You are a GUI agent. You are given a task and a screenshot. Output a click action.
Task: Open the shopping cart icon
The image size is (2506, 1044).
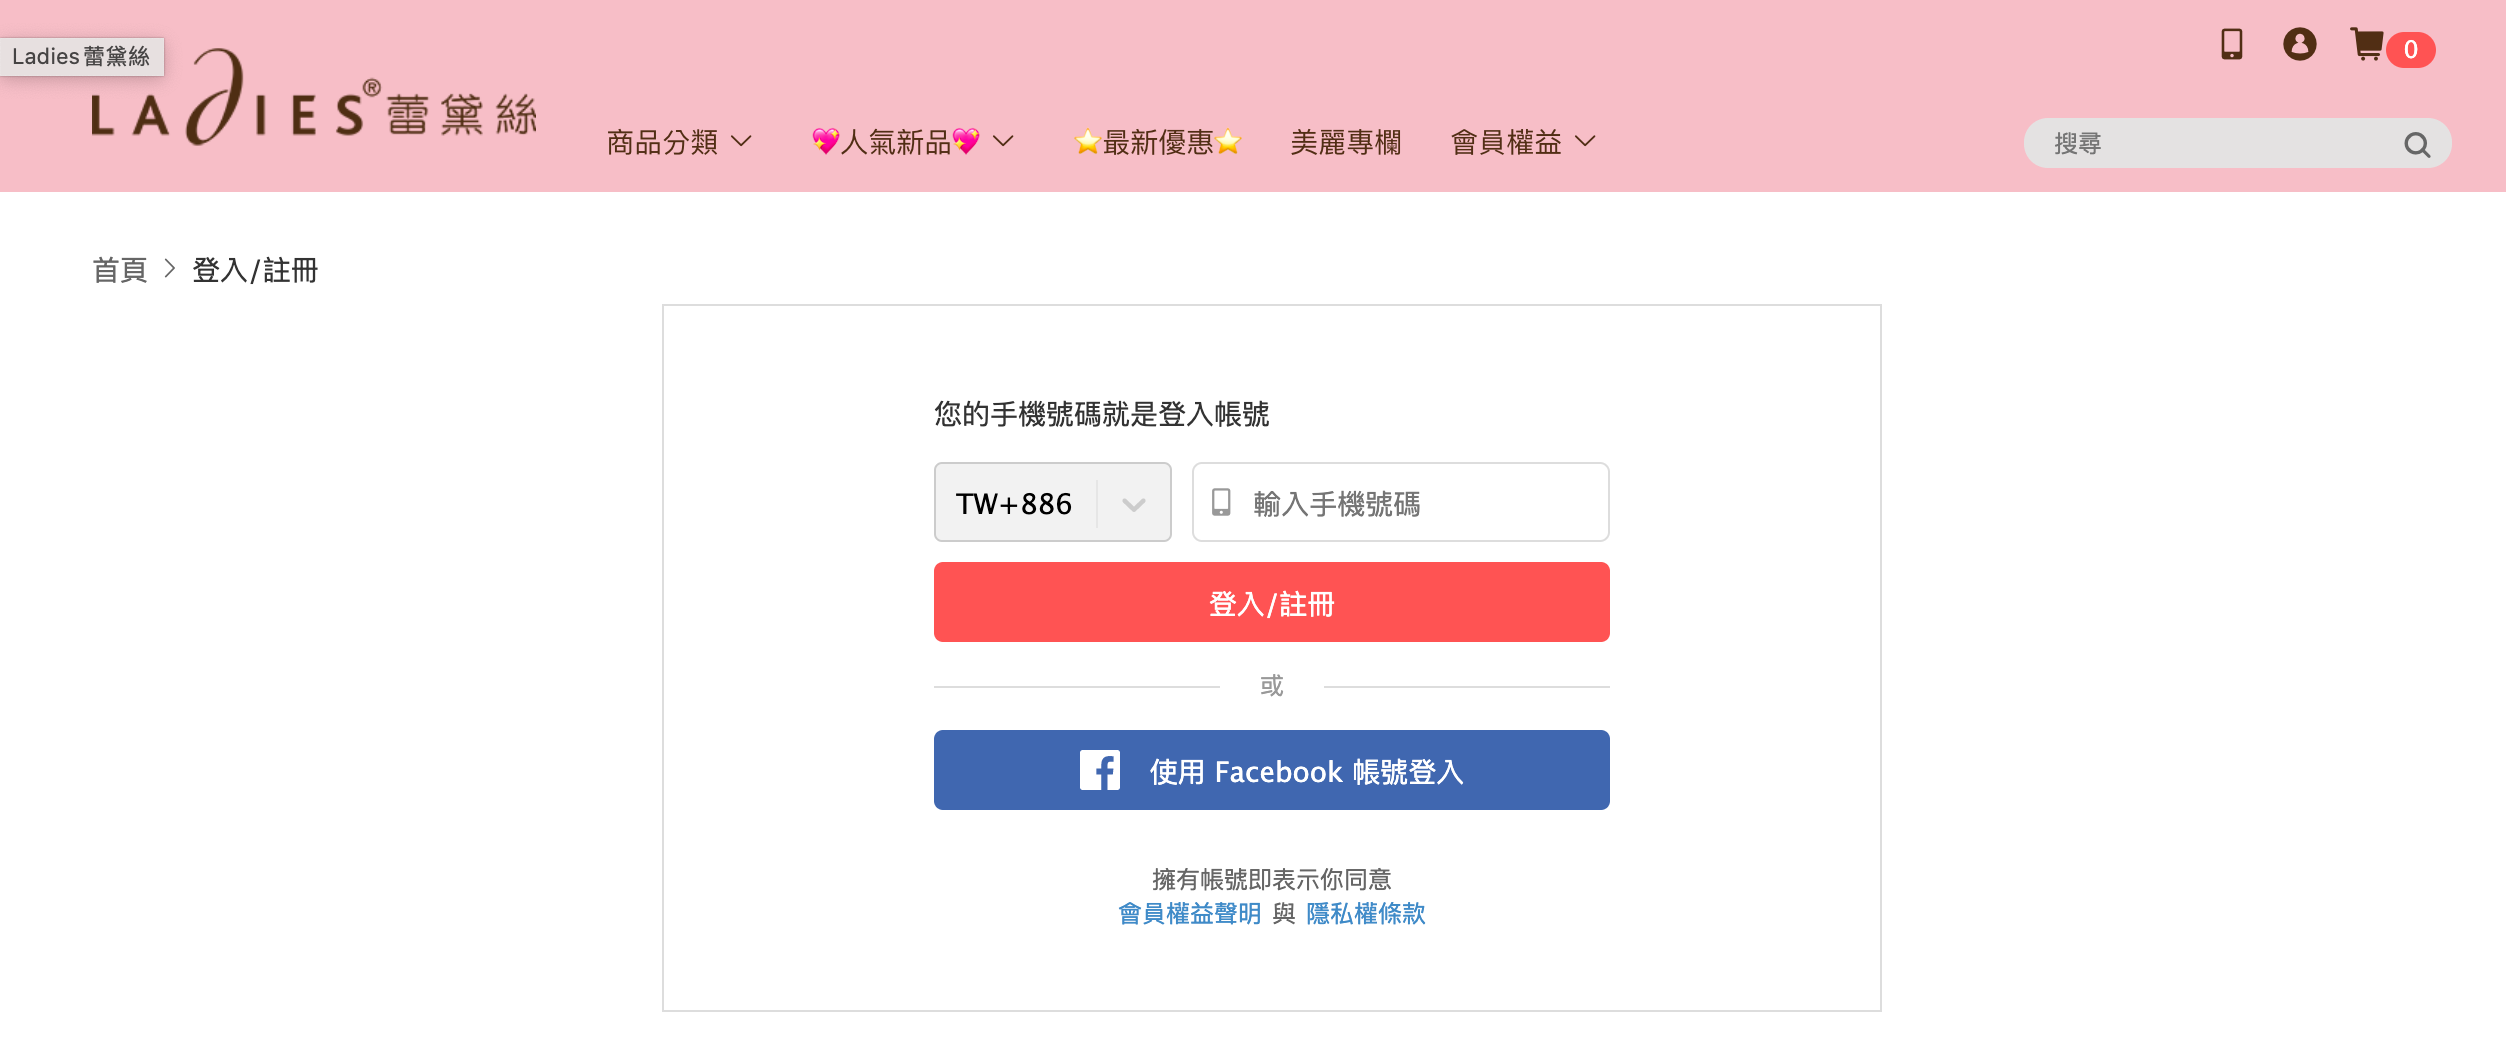(2367, 45)
